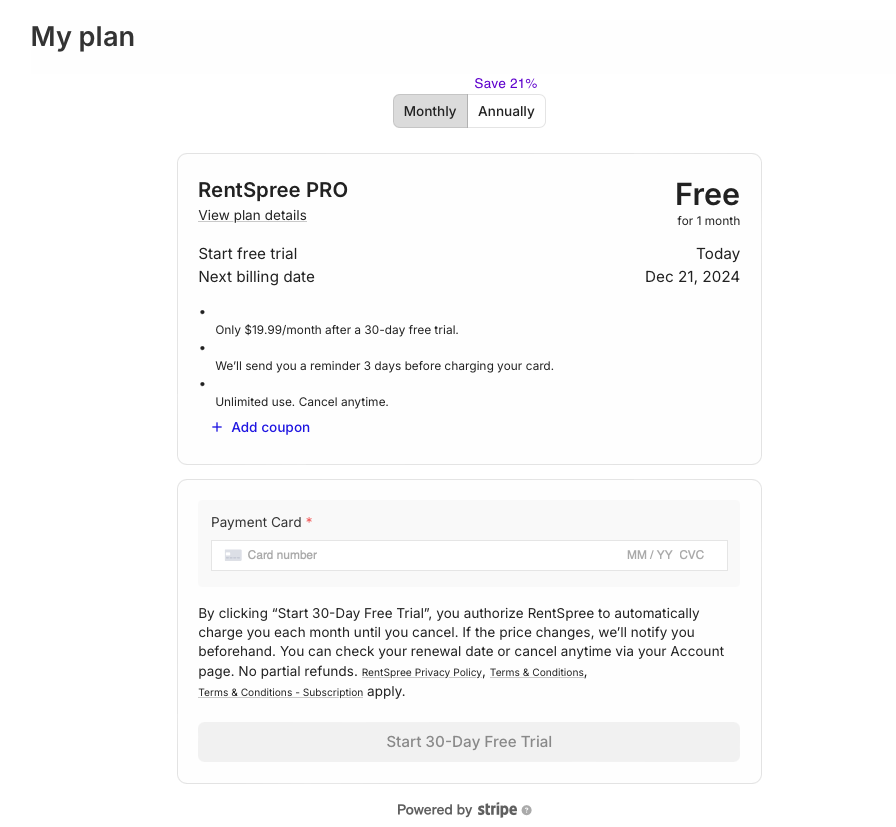Click the card brand icon in payment field
This screenshot has height=827, width=896.
233,555
